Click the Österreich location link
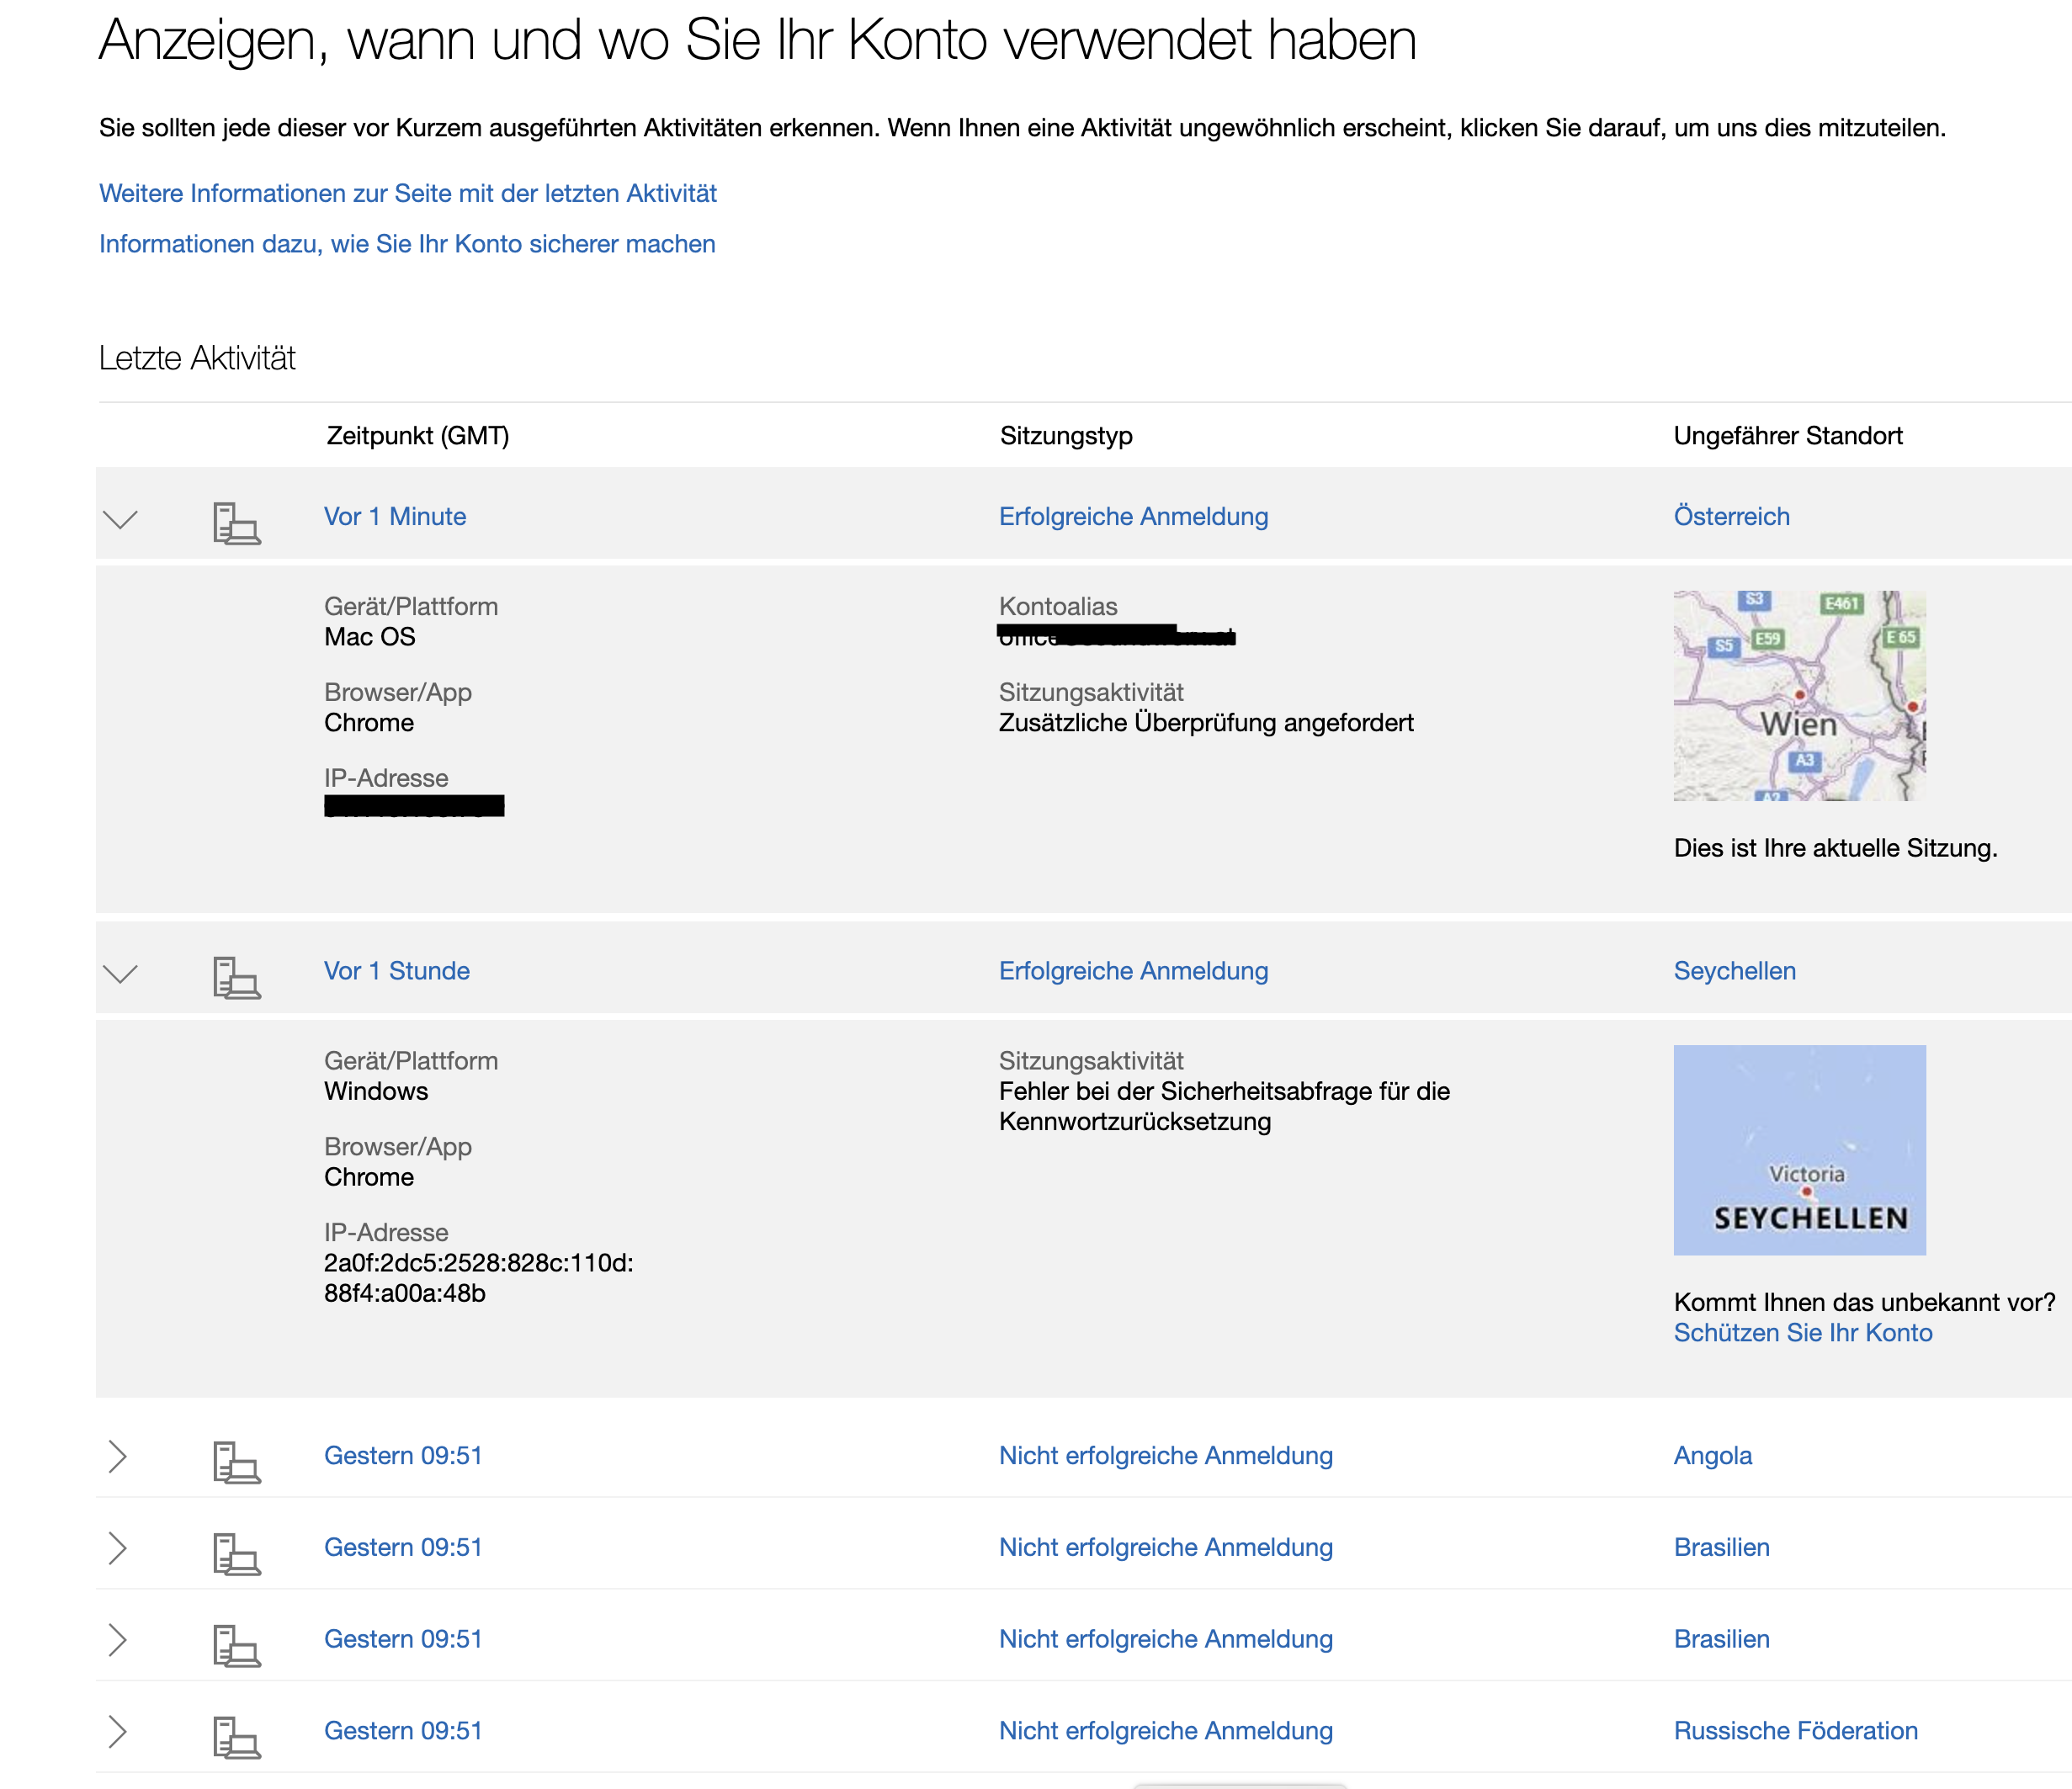Screen dimensions: 2072x1789 pyautogui.click(x=1731, y=516)
